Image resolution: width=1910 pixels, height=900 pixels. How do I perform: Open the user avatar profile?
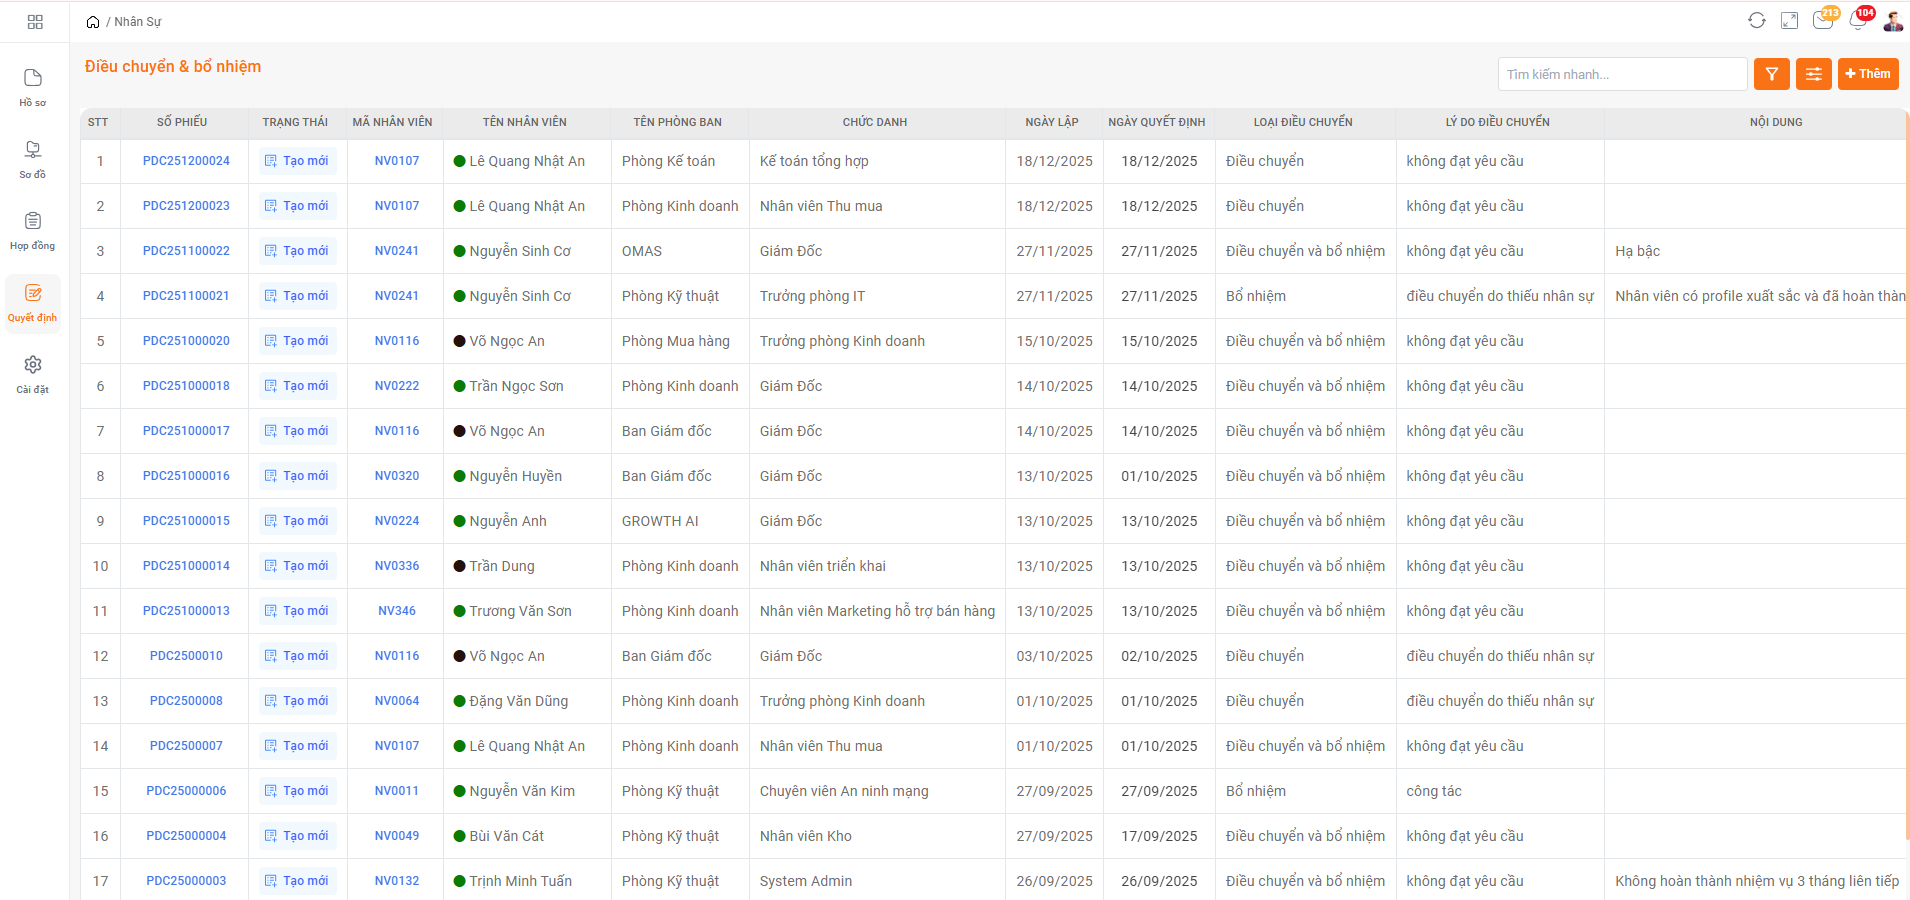1892,21
